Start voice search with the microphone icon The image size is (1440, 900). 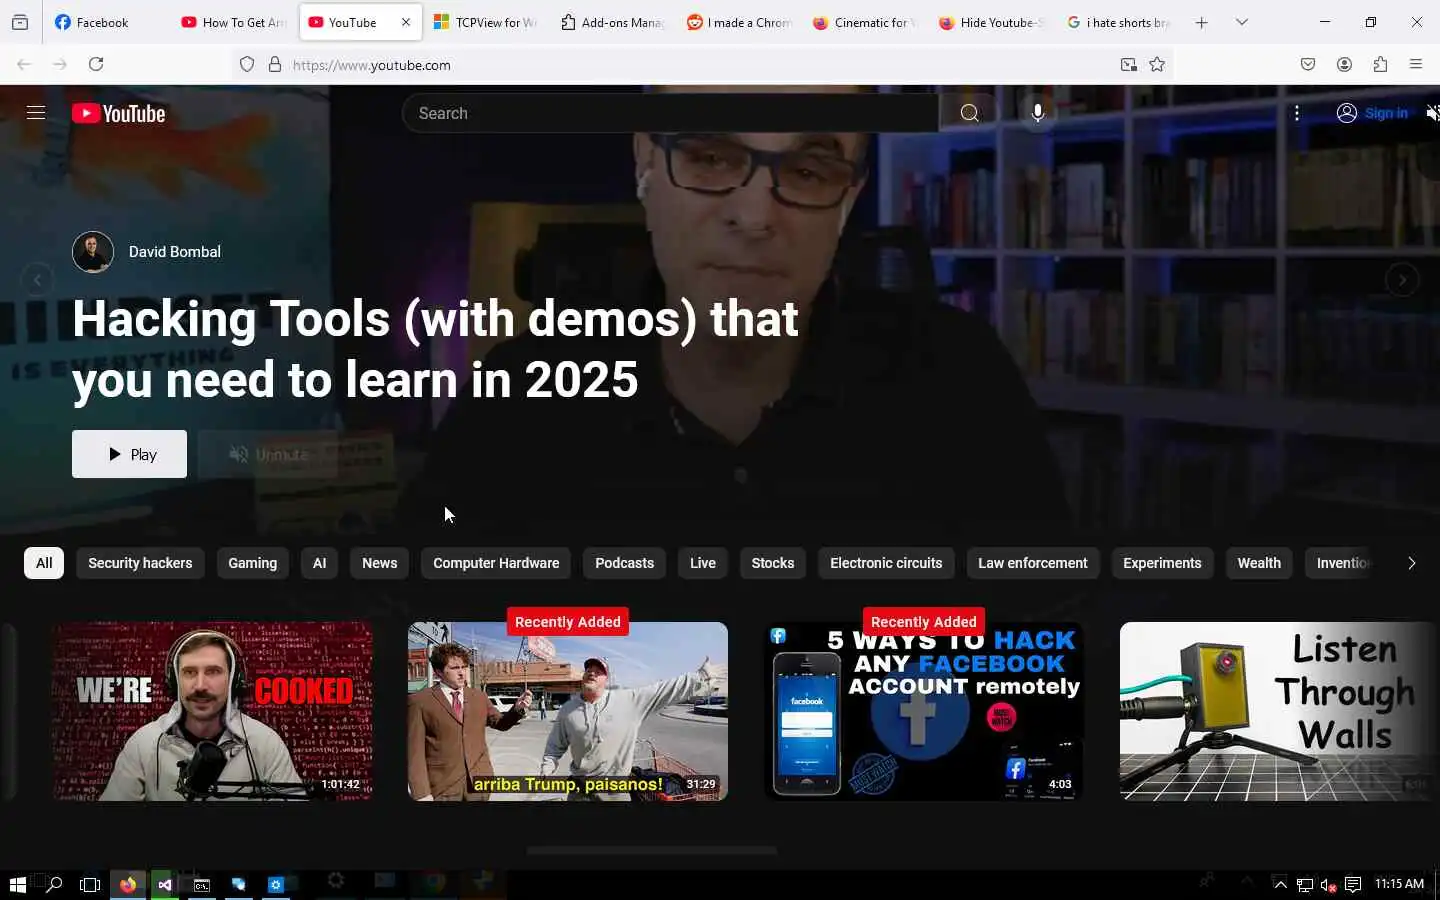[x=1038, y=113]
